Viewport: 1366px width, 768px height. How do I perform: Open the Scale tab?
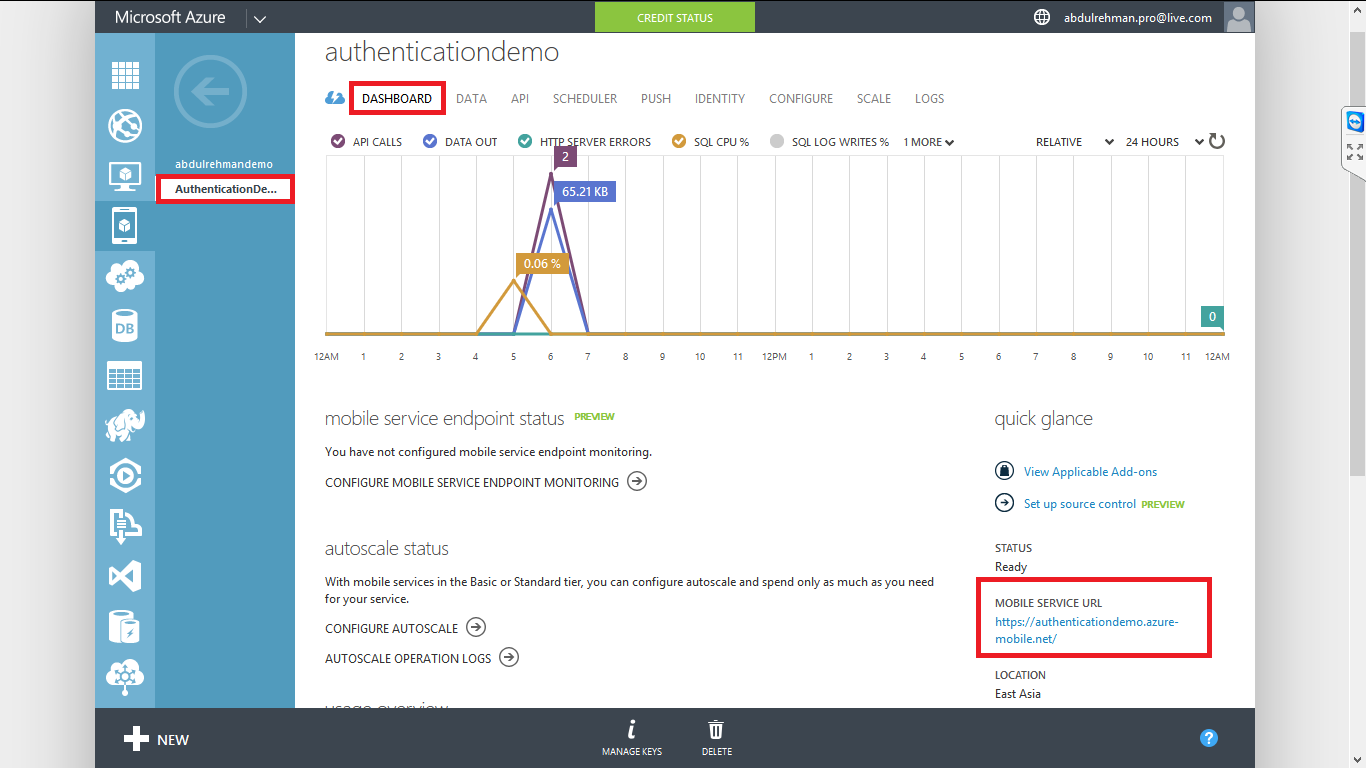pyautogui.click(x=874, y=99)
